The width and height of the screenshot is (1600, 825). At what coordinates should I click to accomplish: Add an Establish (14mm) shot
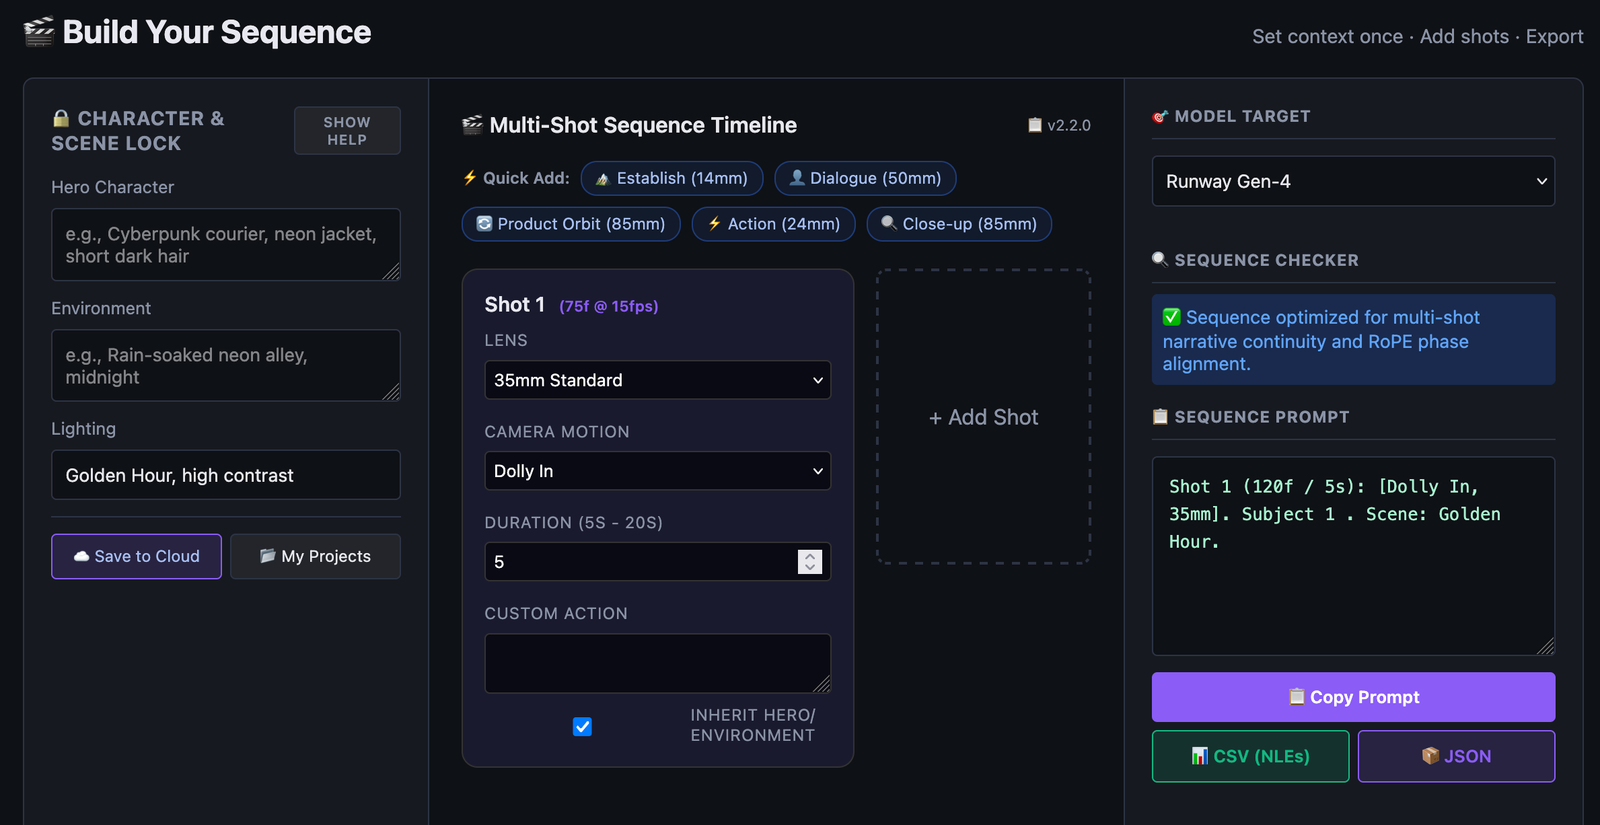pos(672,178)
